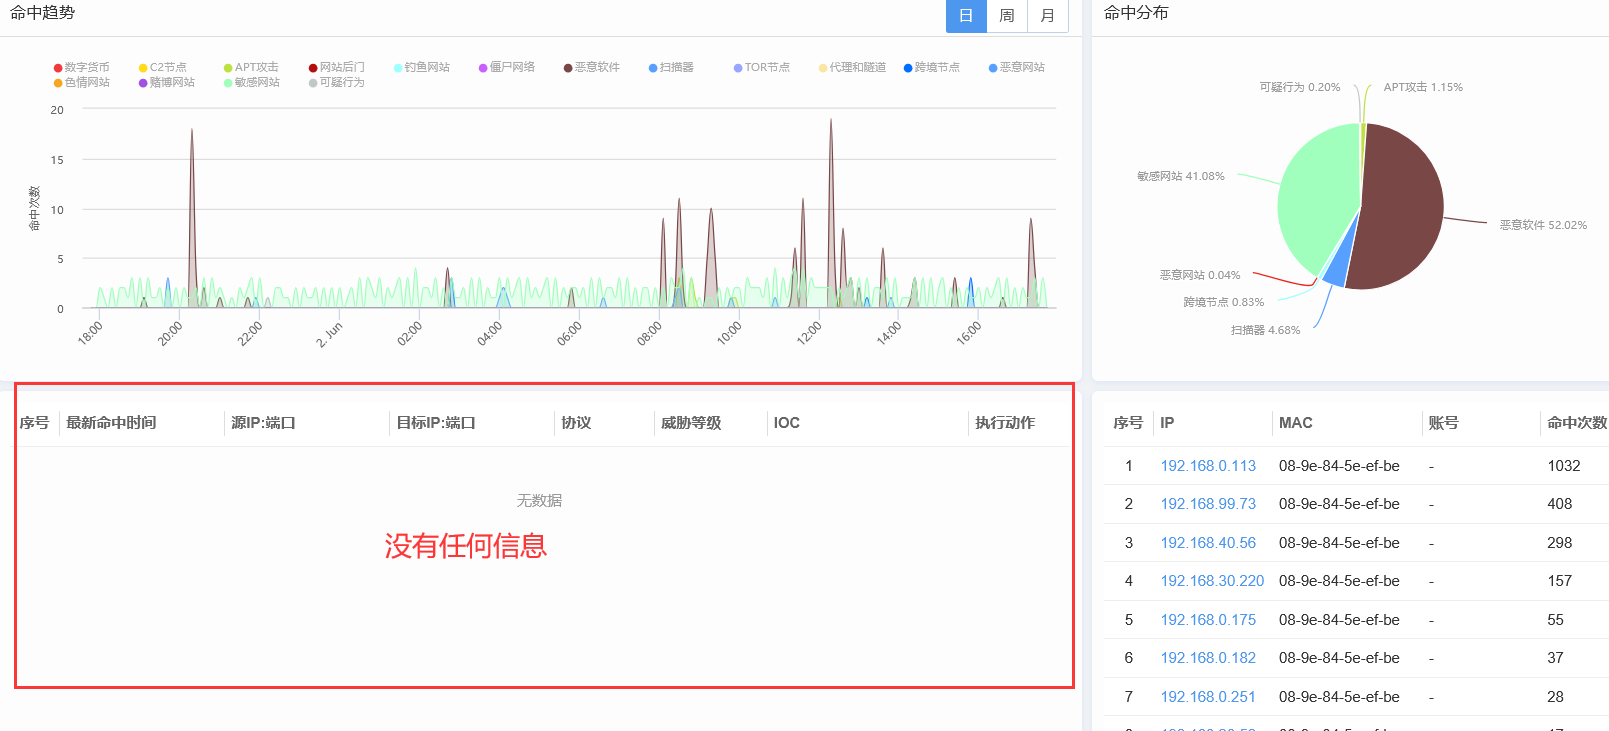The width and height of the screenshot is (1609, 731).
Task: Click the 跨境节点 0.83% pie label
Action: pyautogui.click(x=1223, y=302)
